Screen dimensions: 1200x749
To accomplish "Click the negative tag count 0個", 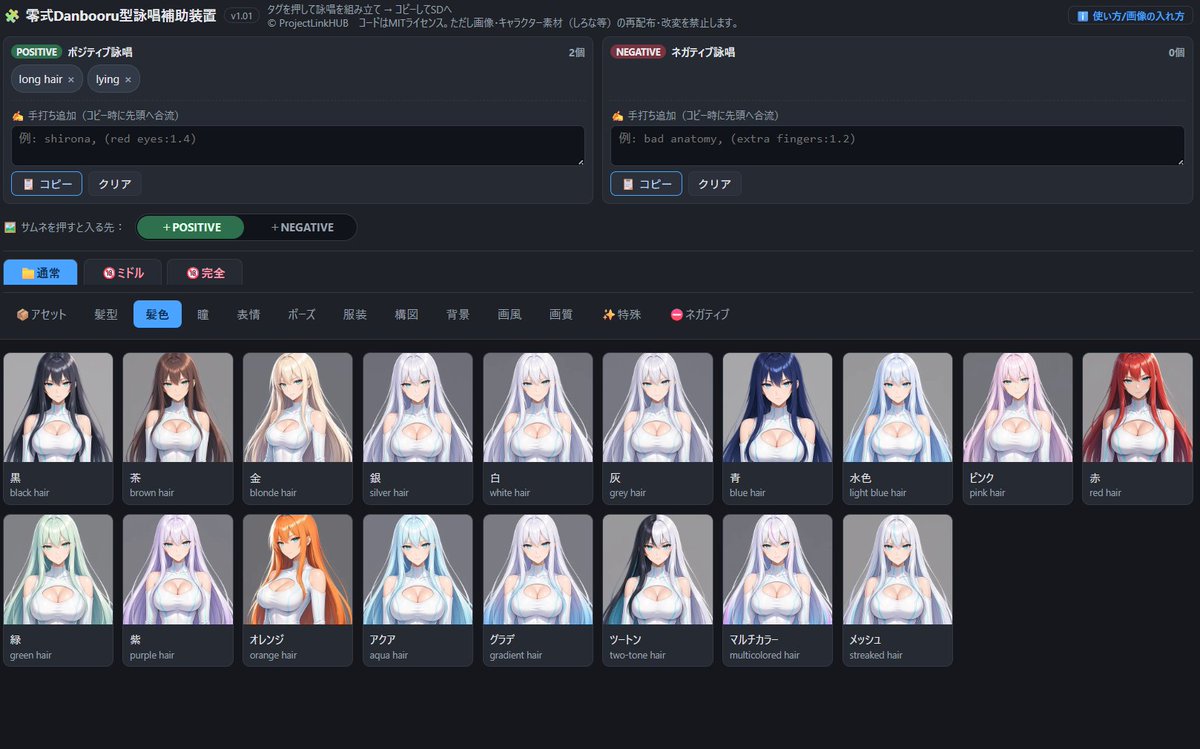I will [1176, 52].
